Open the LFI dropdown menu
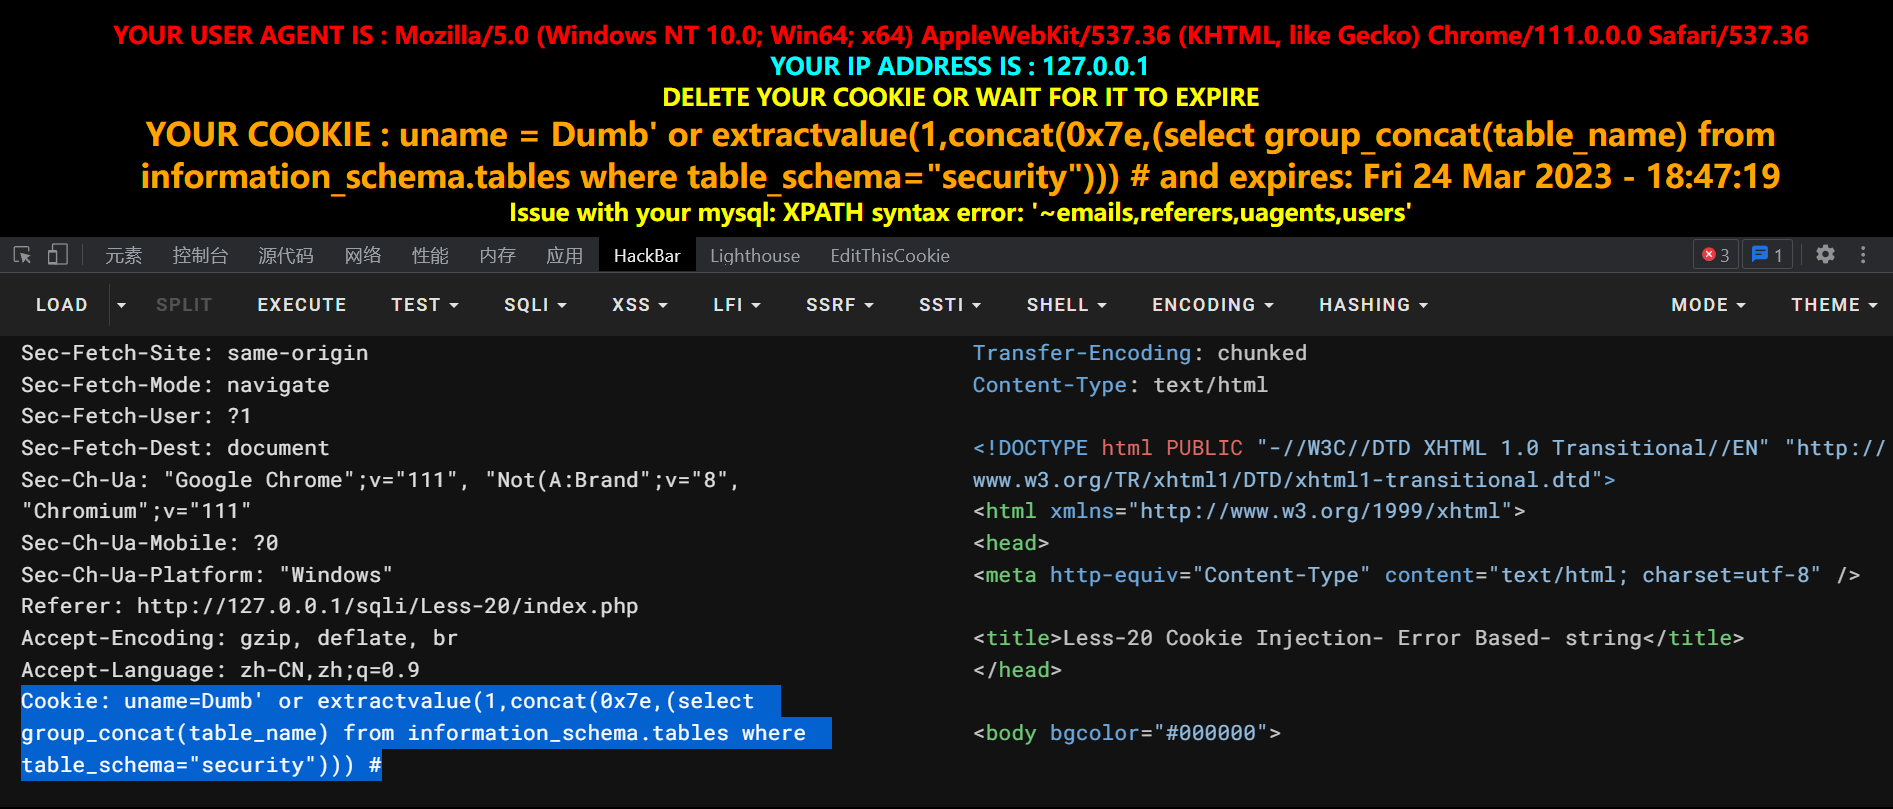 (737, 305)
